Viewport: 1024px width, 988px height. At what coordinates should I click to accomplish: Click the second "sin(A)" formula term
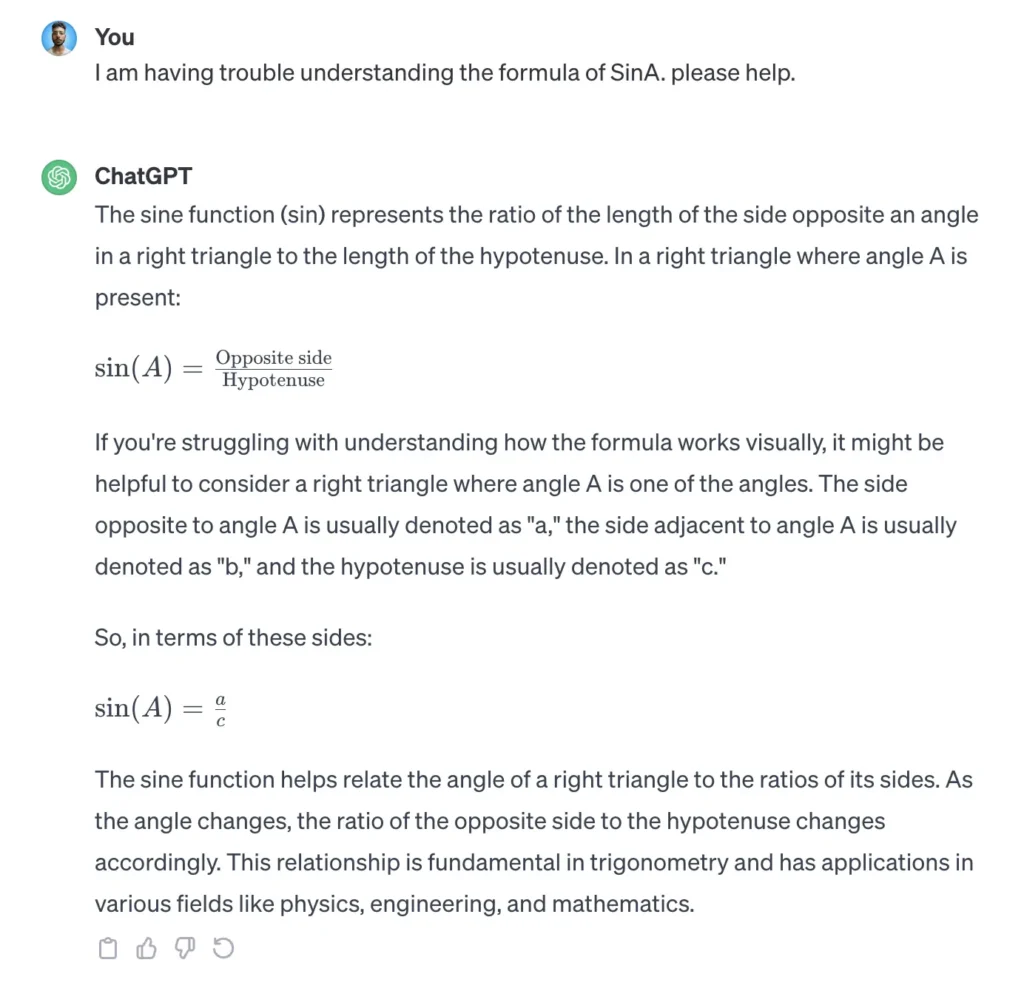coord(134,709)
